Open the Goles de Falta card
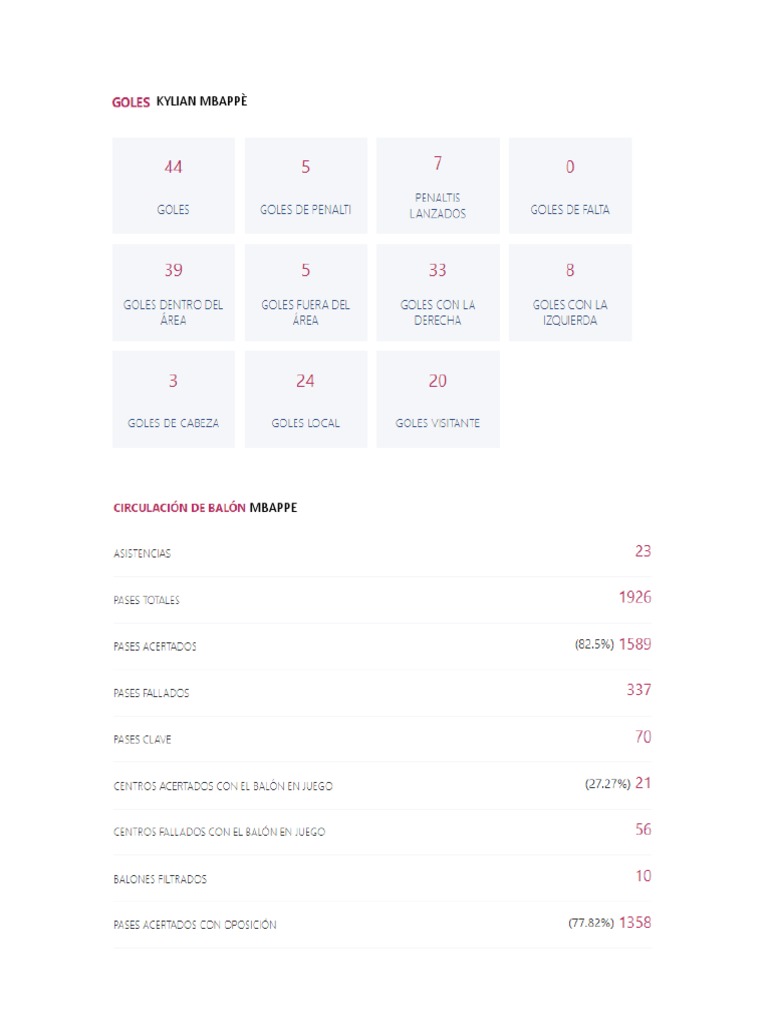768x1024 pixels. (570, 186)
